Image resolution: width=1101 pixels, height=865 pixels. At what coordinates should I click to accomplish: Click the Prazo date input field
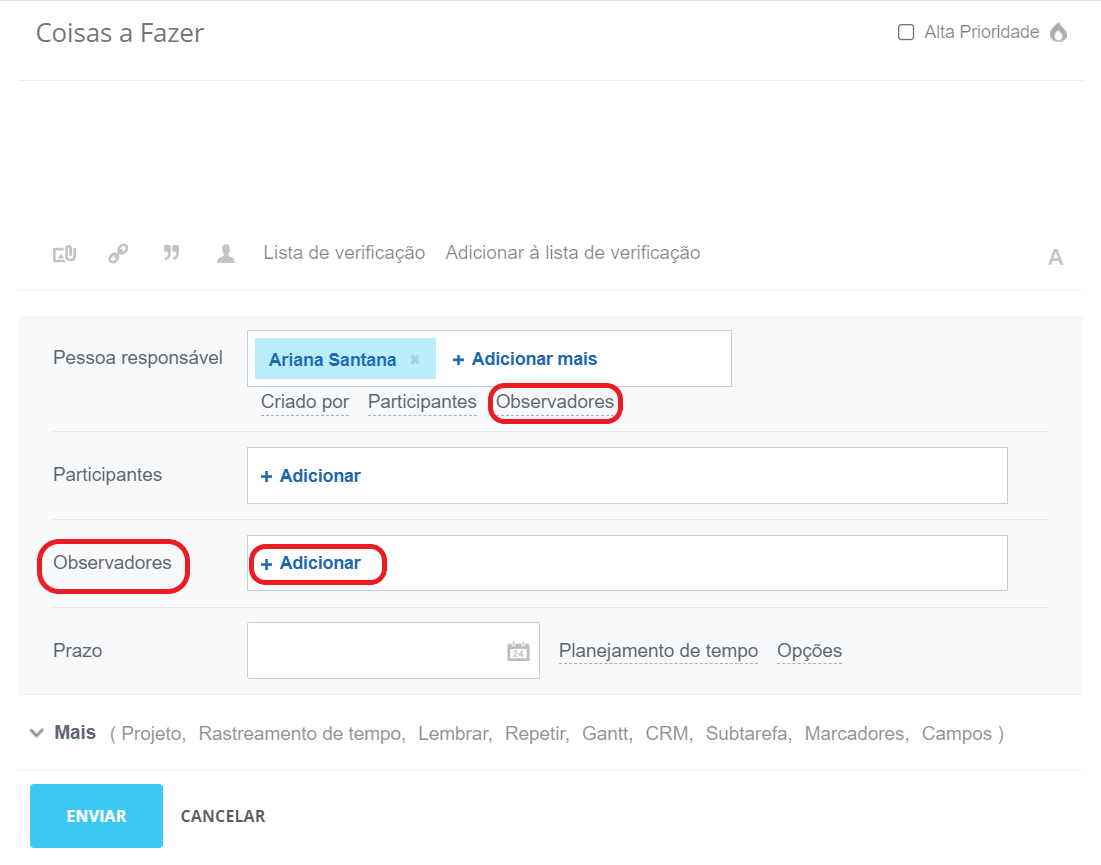pyautogui.click(x=375, y=651)
